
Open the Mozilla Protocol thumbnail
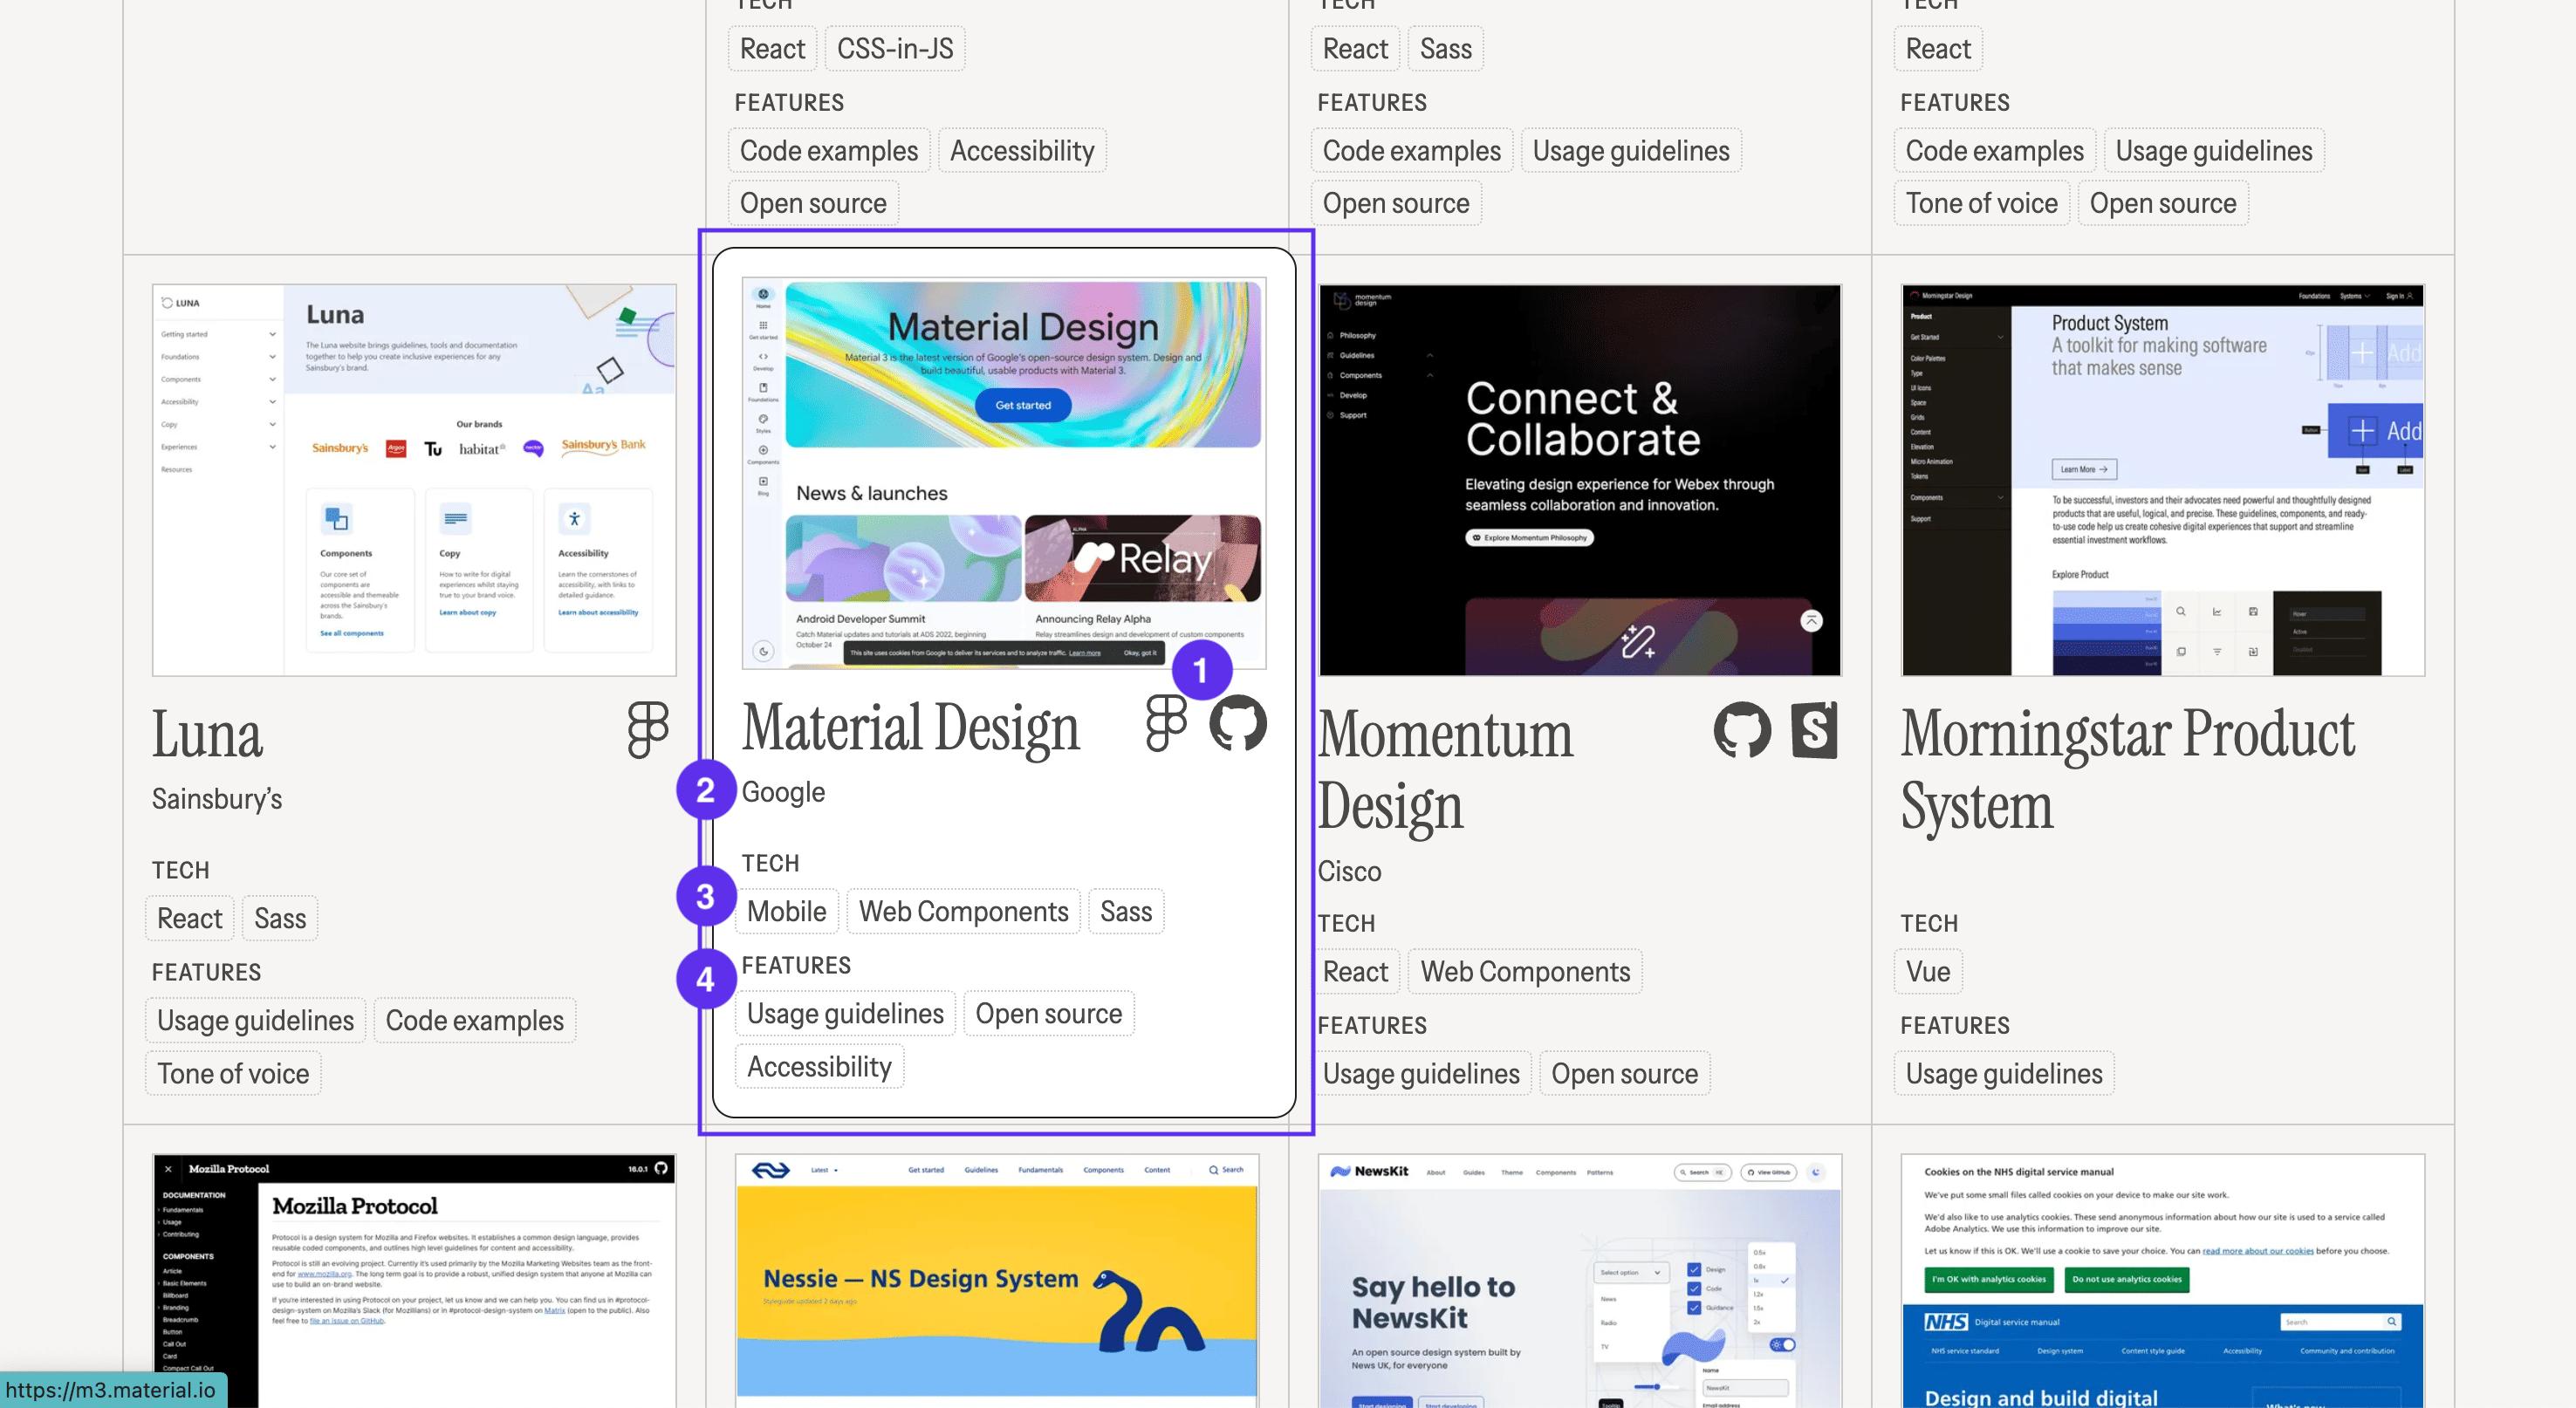(414, 1281)
